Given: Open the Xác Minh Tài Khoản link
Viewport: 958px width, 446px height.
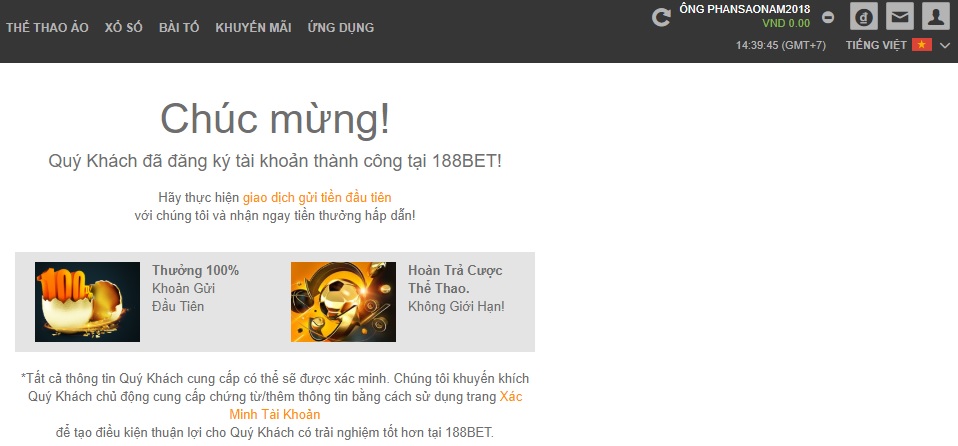Looking at the screenshot, I should coord(376,406).
